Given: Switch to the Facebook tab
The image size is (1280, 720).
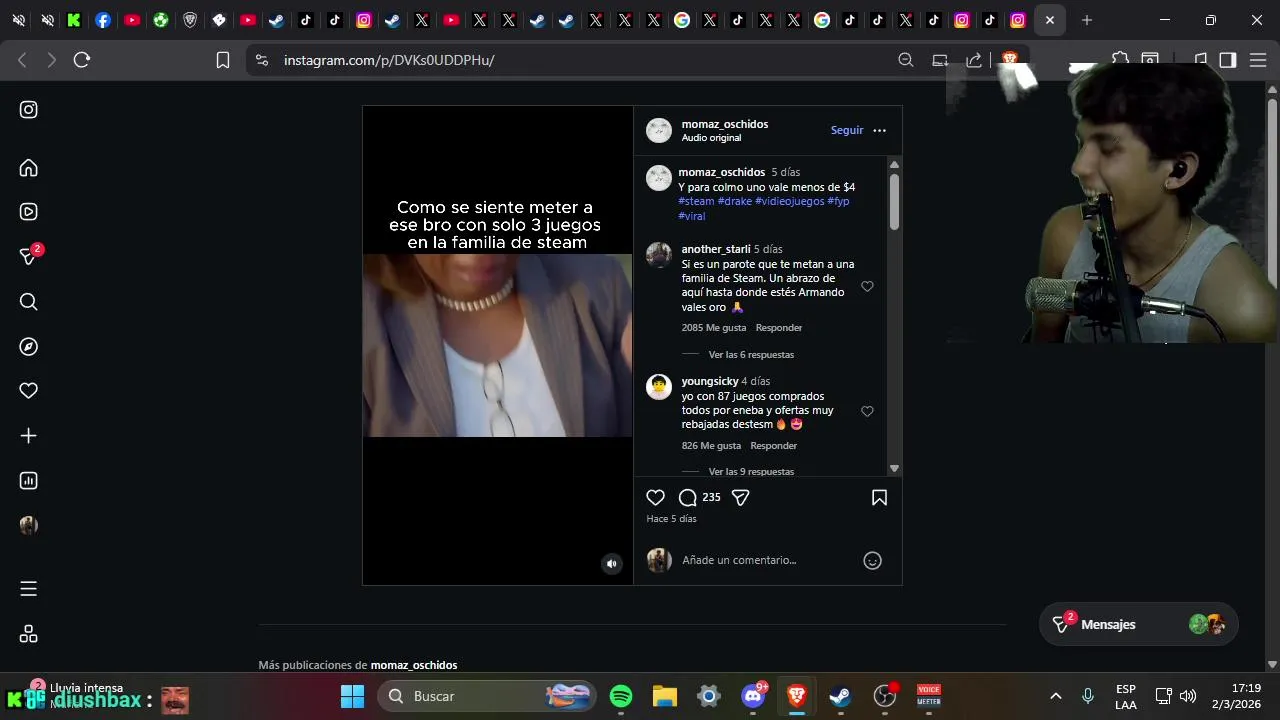Looking at the screenshot, I should [103, 20].
